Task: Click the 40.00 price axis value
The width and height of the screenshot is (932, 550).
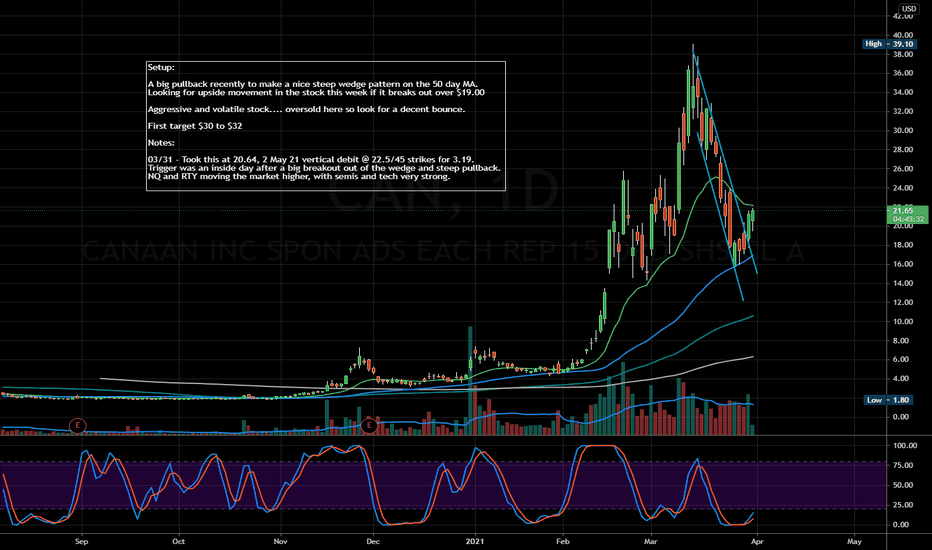Action: pyautogui.click(x=903, y=35)
